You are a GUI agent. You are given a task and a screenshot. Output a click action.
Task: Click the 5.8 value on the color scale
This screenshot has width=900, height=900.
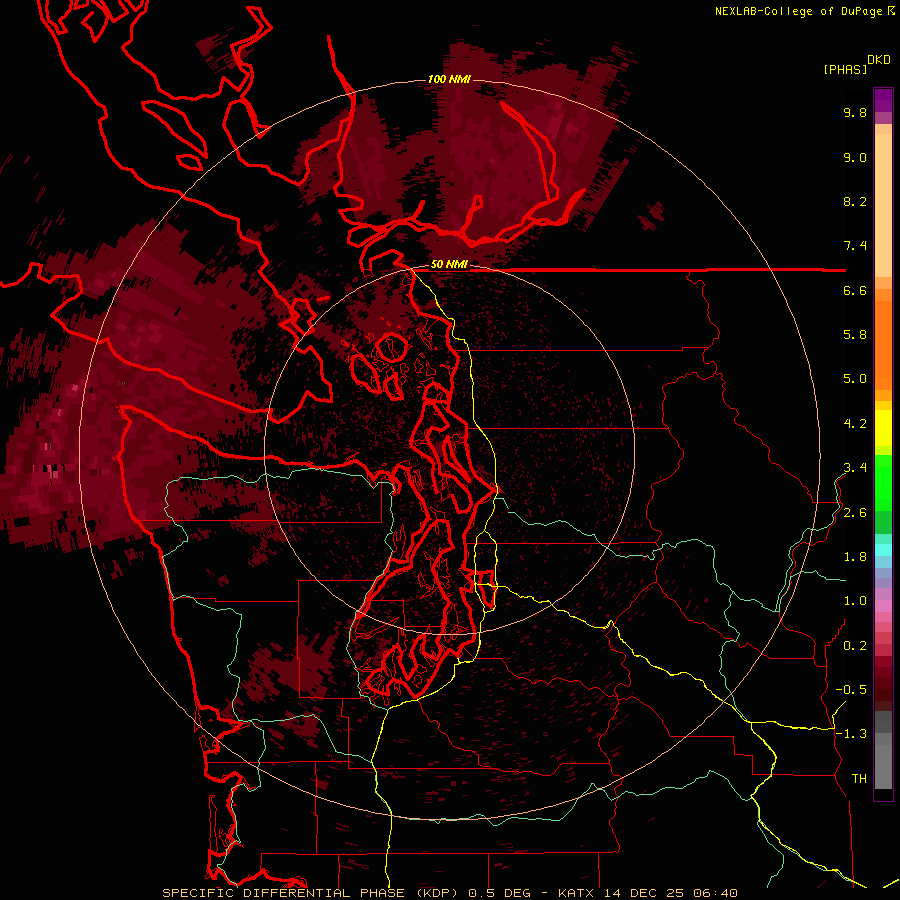click(855, 335)
